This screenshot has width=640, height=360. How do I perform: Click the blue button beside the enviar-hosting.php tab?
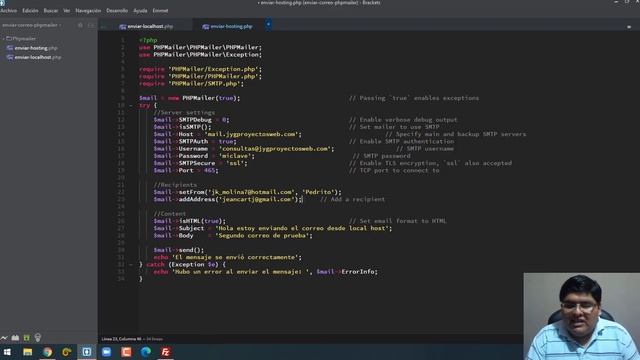coord(268,24)
